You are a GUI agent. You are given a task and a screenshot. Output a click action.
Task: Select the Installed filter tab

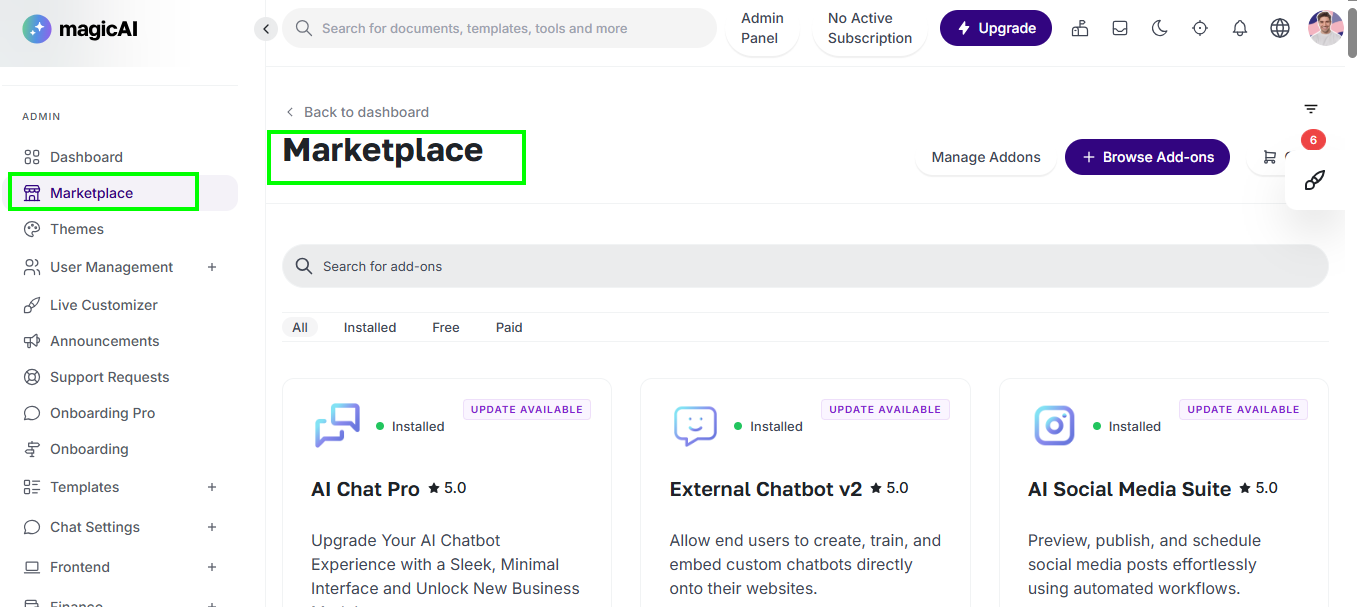tap(370, 327)
